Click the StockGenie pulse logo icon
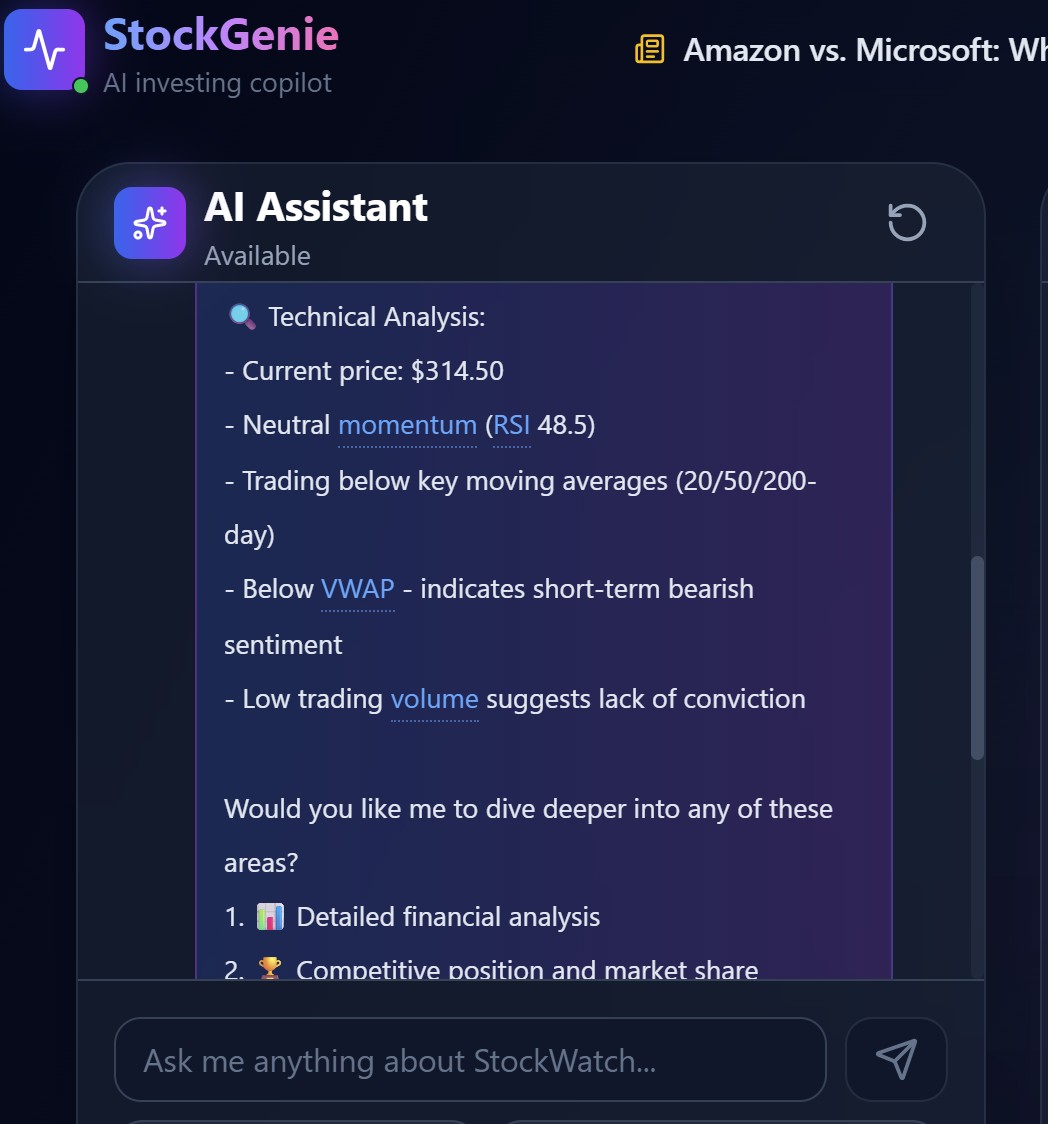The height and width of the screenshot is (1124, 1048). coord(44,48)
